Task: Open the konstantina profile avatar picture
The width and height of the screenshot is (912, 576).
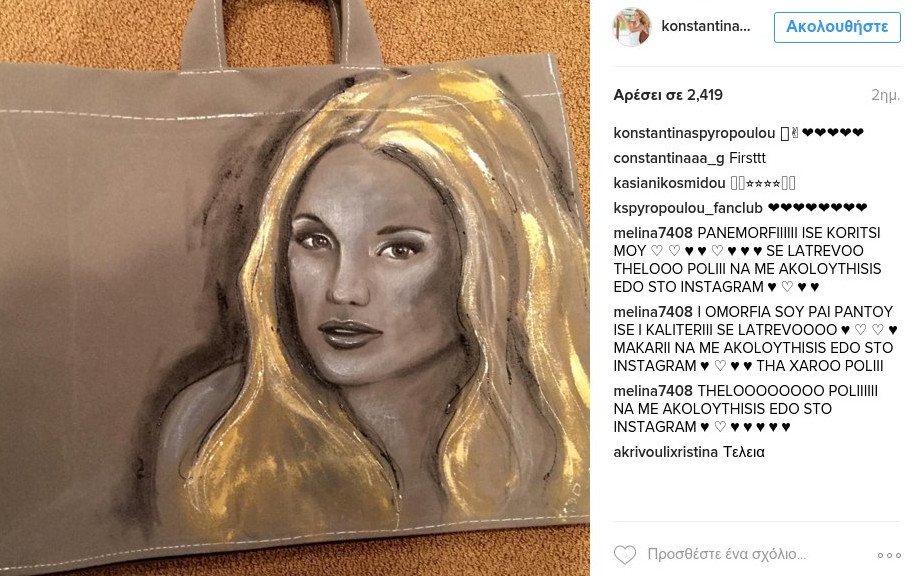Action: point(632,27)
